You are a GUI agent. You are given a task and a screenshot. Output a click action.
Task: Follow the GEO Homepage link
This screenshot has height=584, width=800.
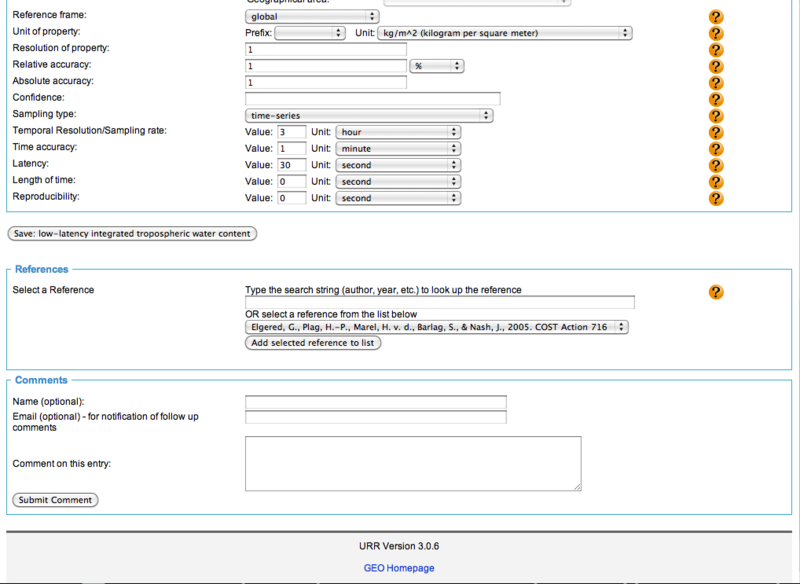click(x=399, y=568)
